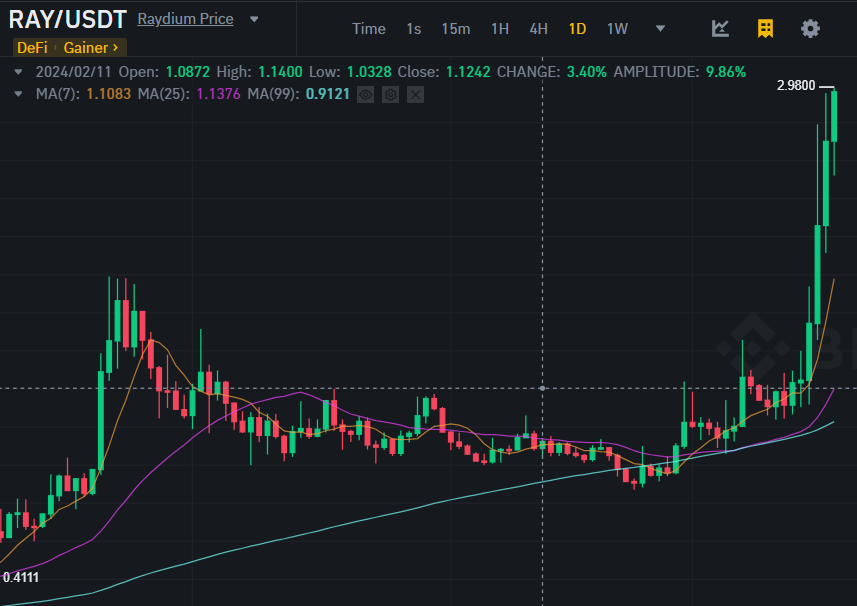Screen dimensions: 857x606
Task: Open the technical indicators chart icon
Action: tap(720, 28)
